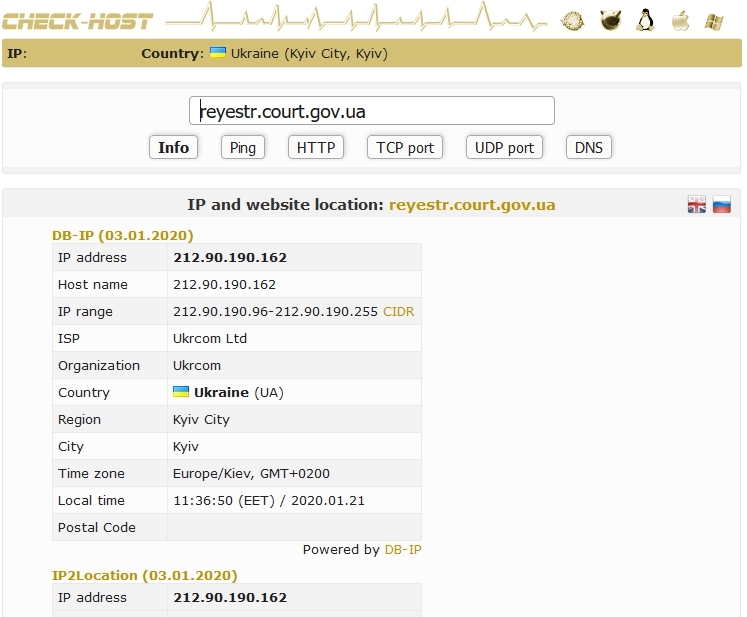Run a Ping check

[x=243, y=147]
